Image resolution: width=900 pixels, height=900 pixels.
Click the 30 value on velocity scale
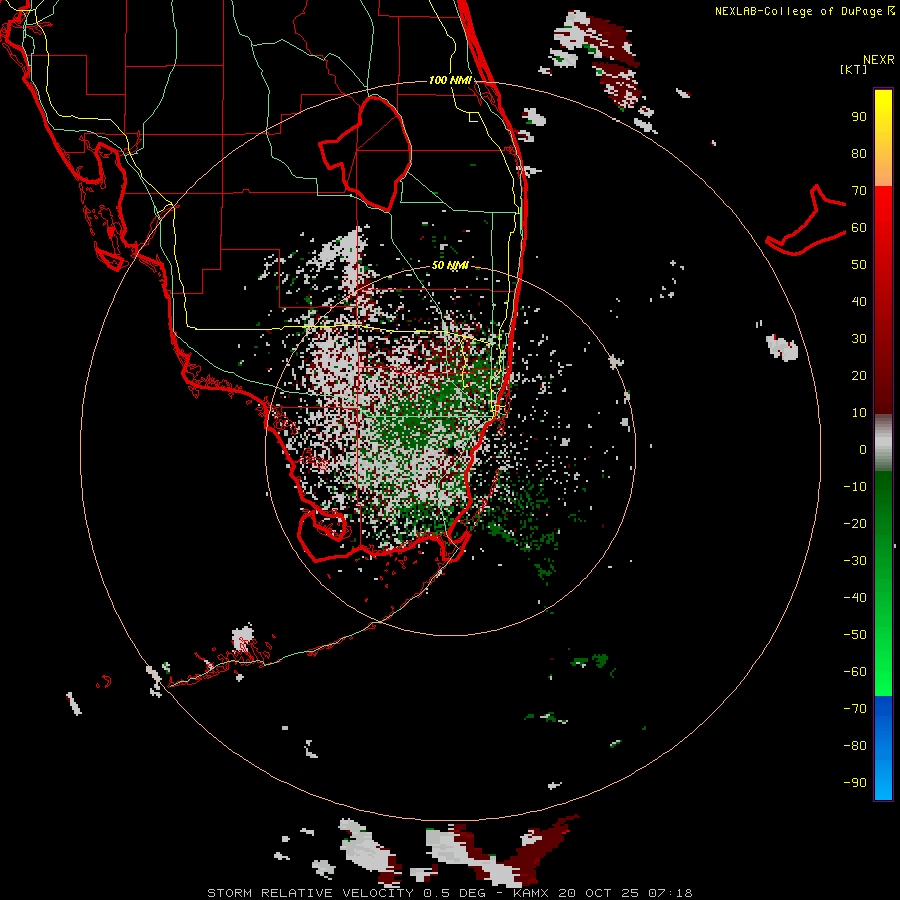[x=859, y=339]
